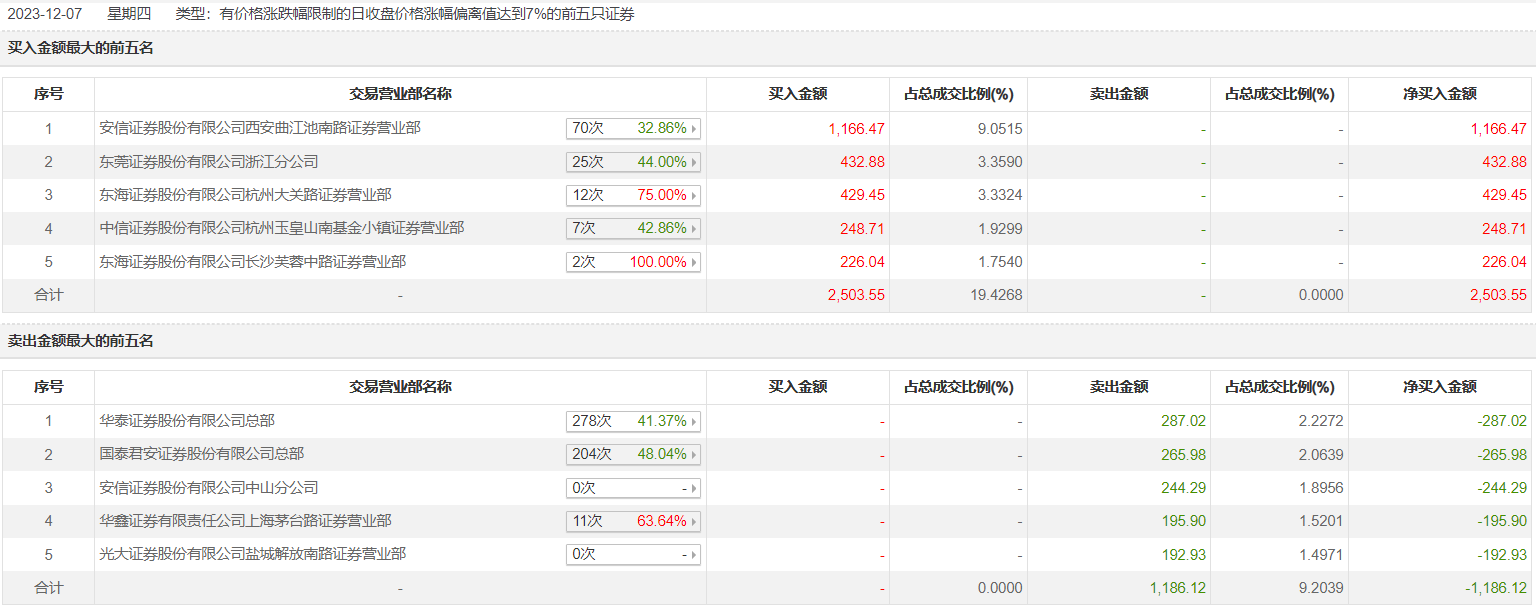1536x606 pixels.
Task: Open 华泰证券股份有限公司总部 link
Action: [187, 421]
